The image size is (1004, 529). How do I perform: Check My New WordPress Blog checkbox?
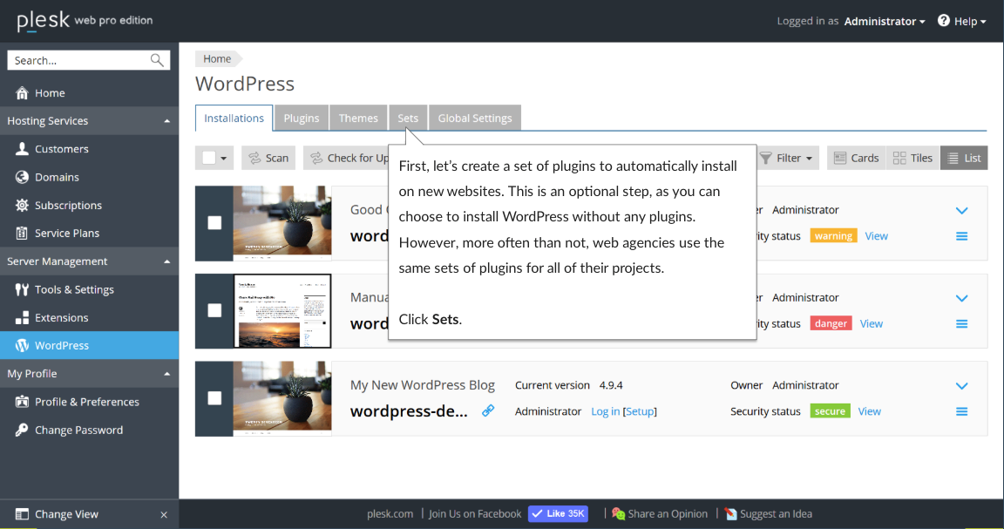click(x=215, y=398)
